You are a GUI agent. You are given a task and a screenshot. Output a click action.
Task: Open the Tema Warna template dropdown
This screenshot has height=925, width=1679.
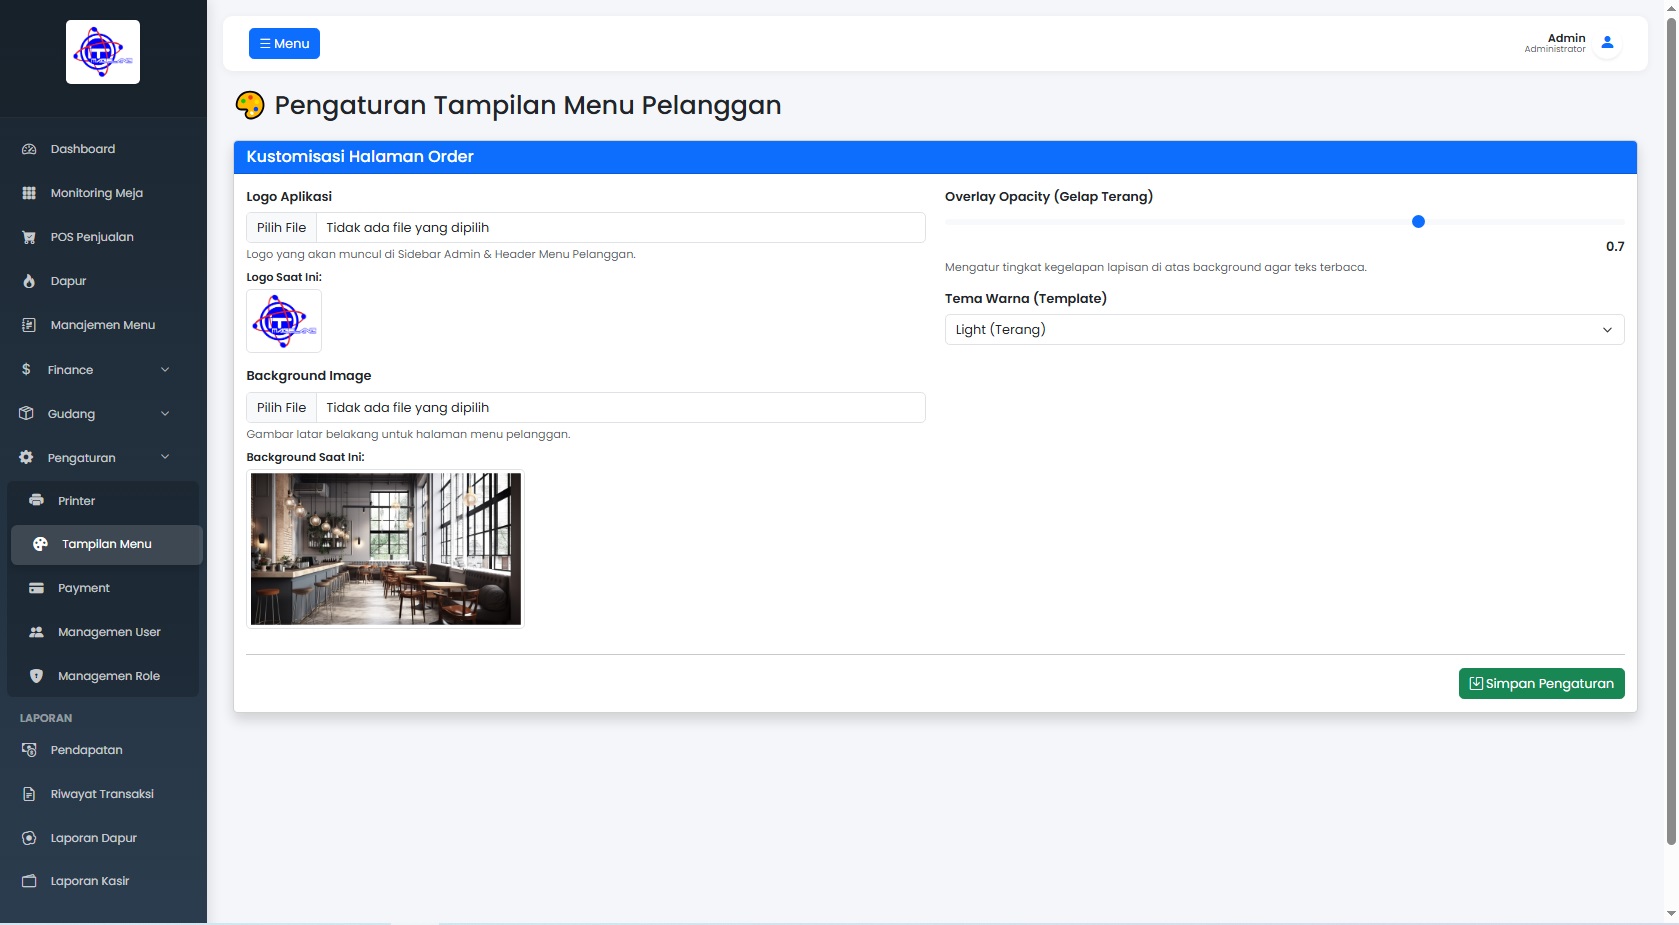click(x=1284, y=329)
